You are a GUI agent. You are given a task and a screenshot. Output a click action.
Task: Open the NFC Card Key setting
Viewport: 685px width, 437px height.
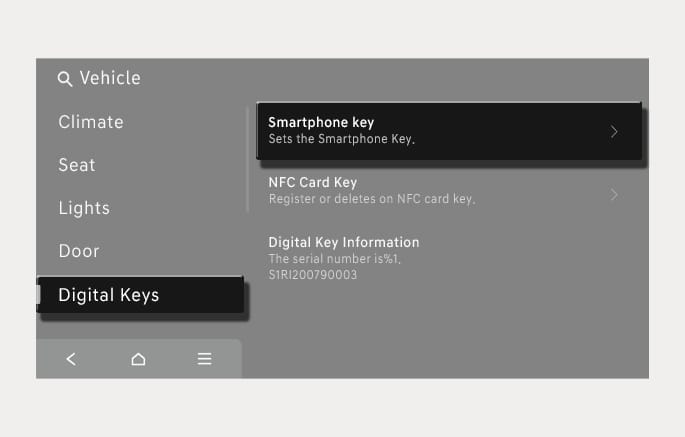450,191
